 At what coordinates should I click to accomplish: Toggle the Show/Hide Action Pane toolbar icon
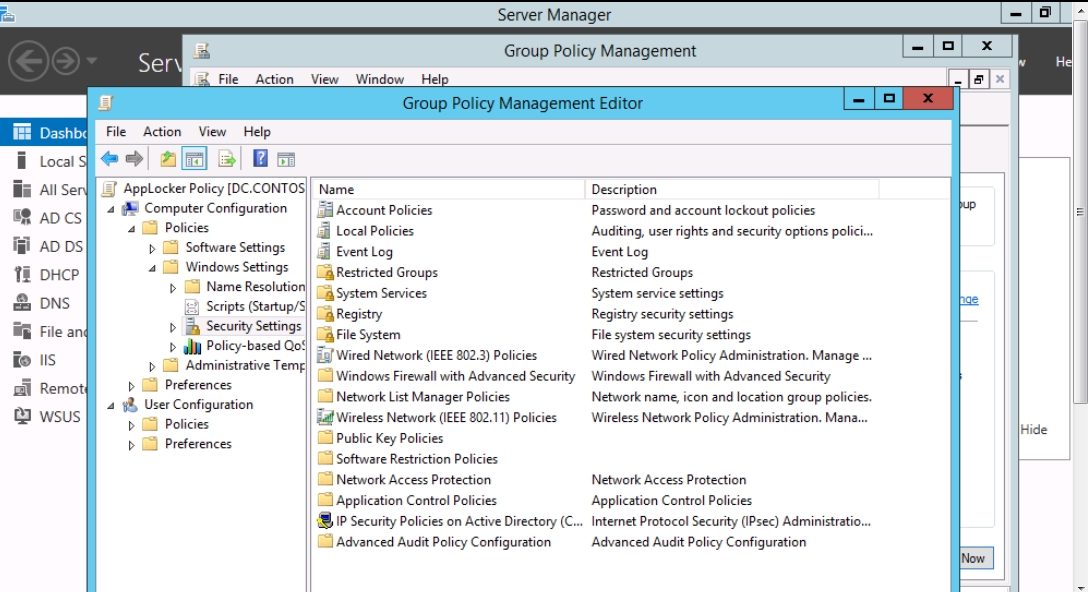pyautogui.click(x=286, y=159)
